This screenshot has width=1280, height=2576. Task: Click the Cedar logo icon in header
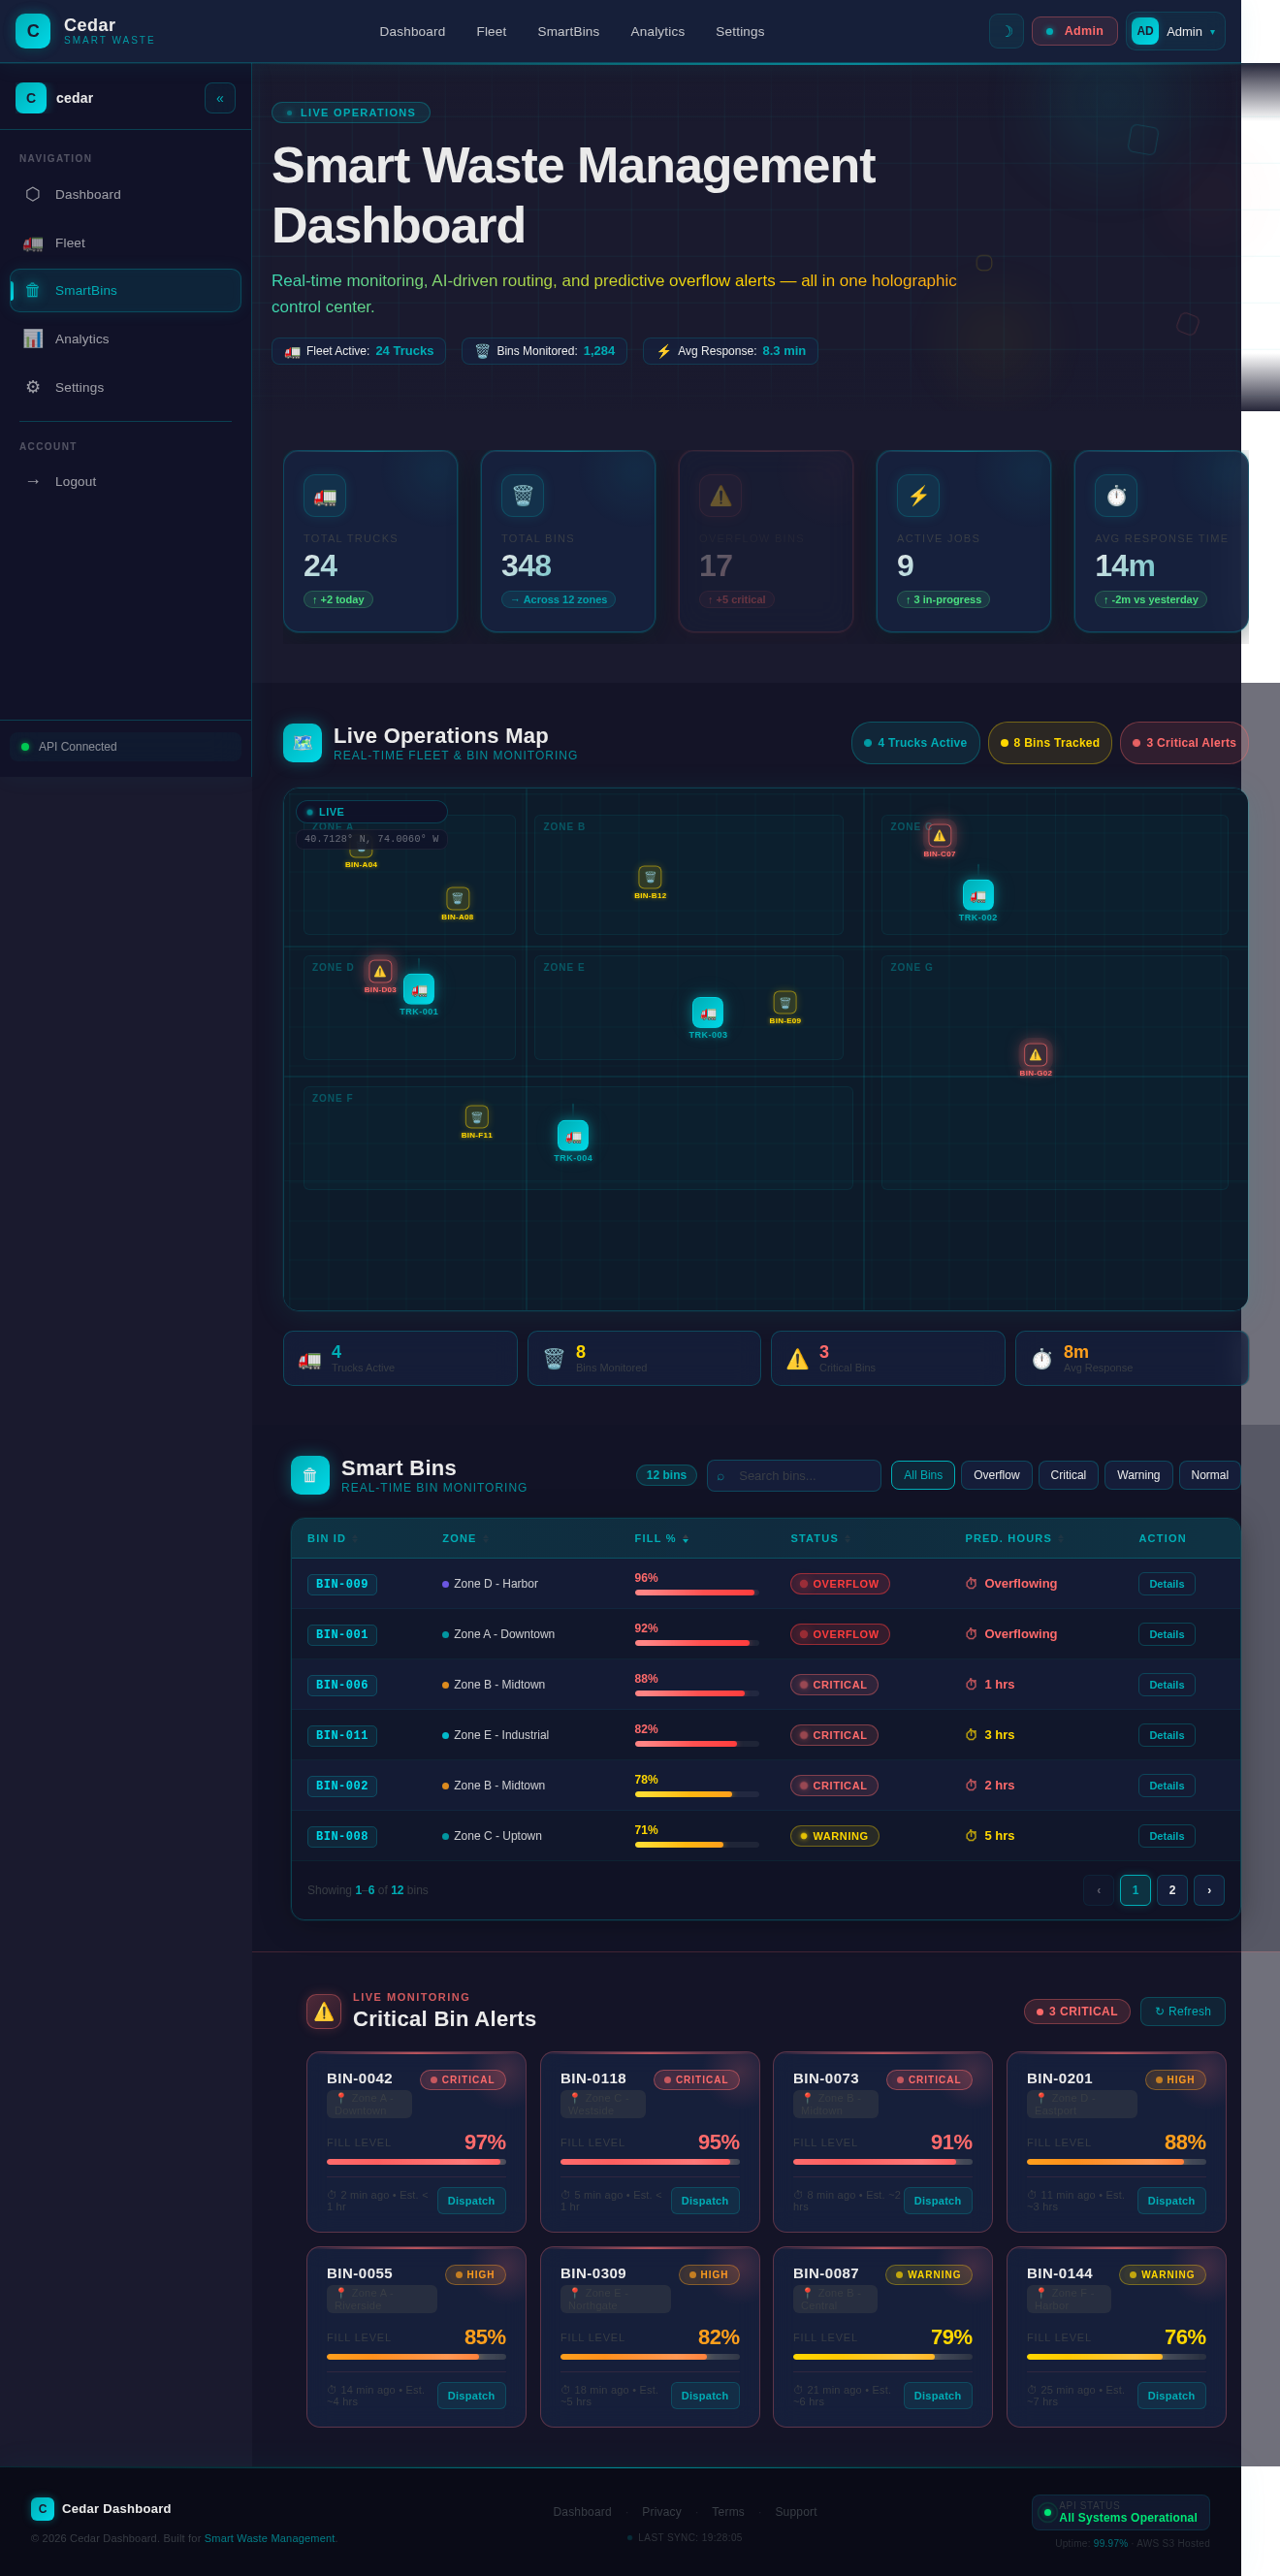click(x=33, y=31)
